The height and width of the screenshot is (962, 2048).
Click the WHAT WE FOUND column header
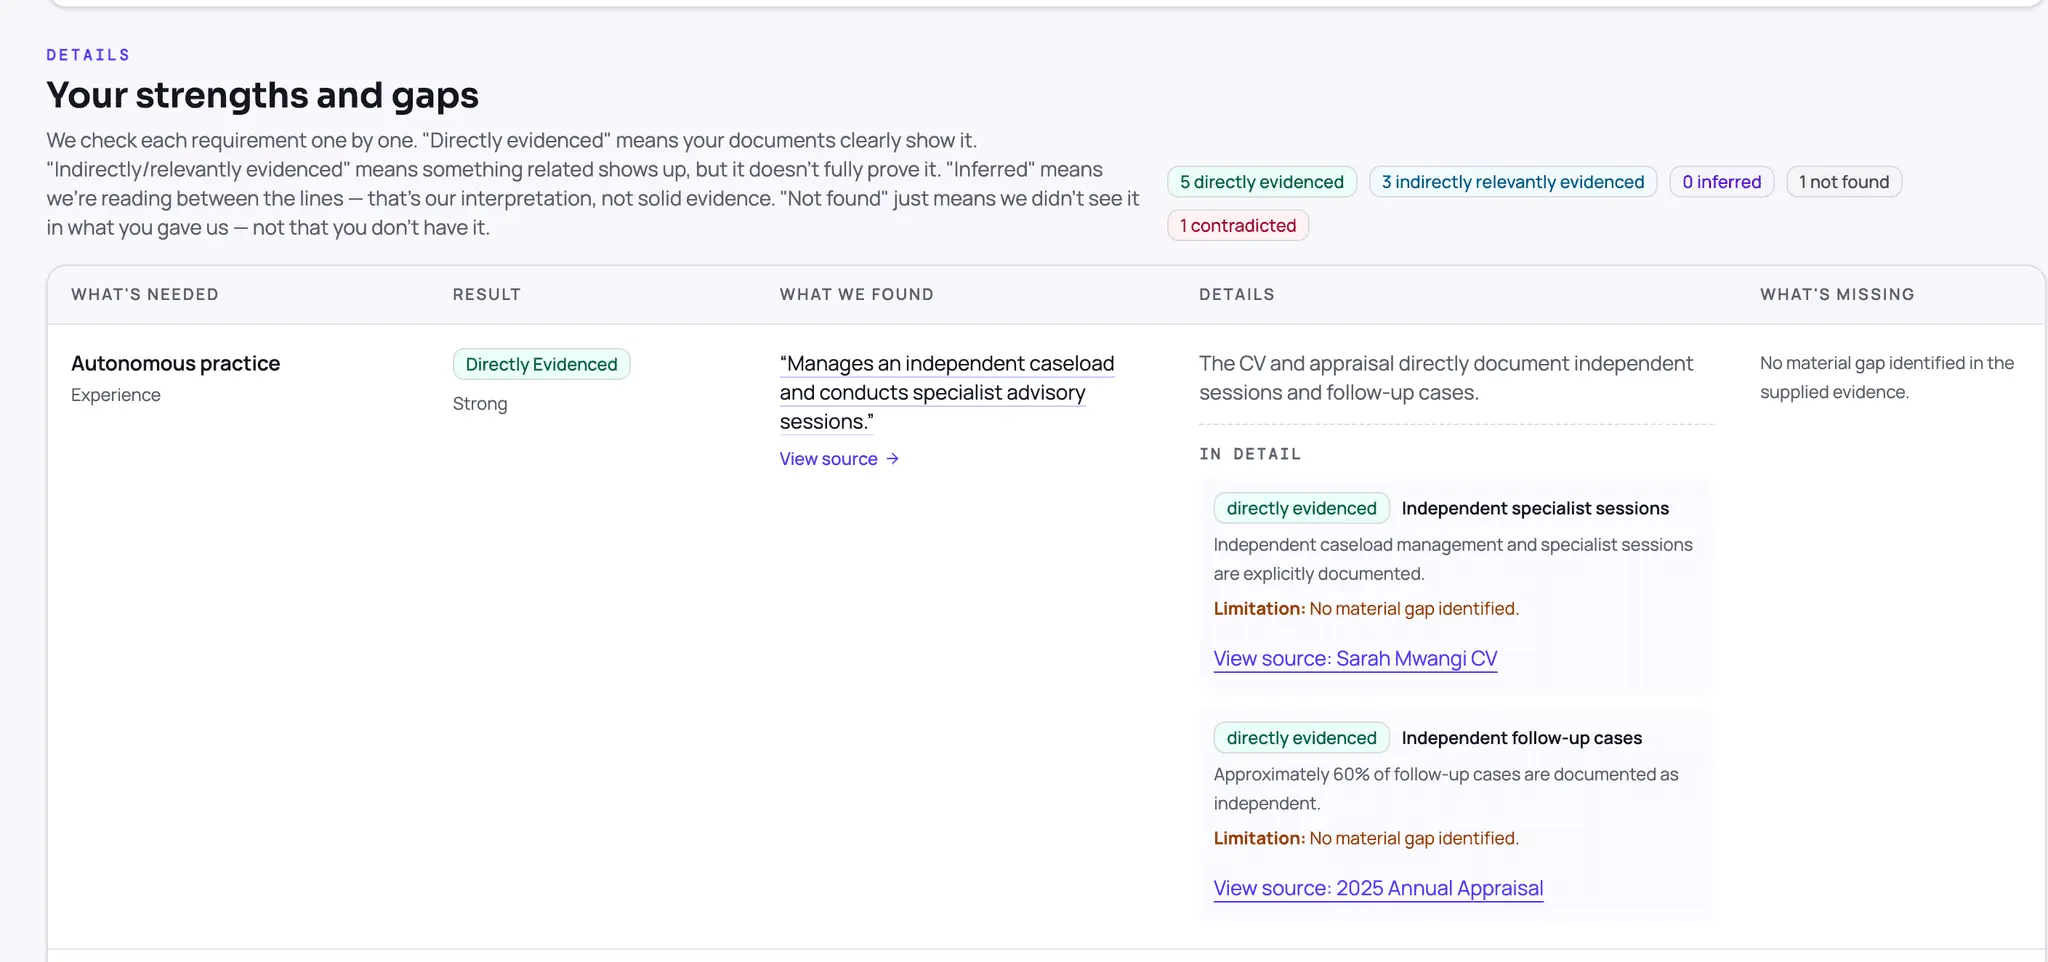(x=857, y=295)
